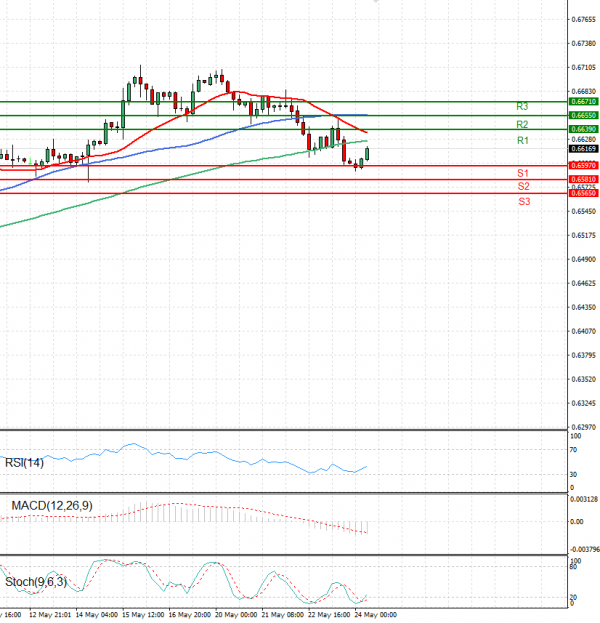Click the 0.63245 price axis value

point(584,403)
